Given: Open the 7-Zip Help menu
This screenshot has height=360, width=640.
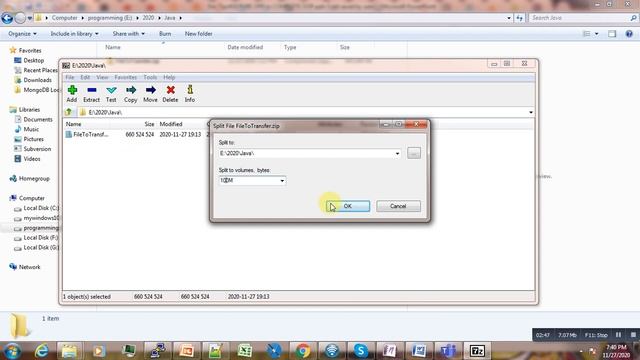Looking at the screenshot, I should pyautogui.click(x=169, y=77).
